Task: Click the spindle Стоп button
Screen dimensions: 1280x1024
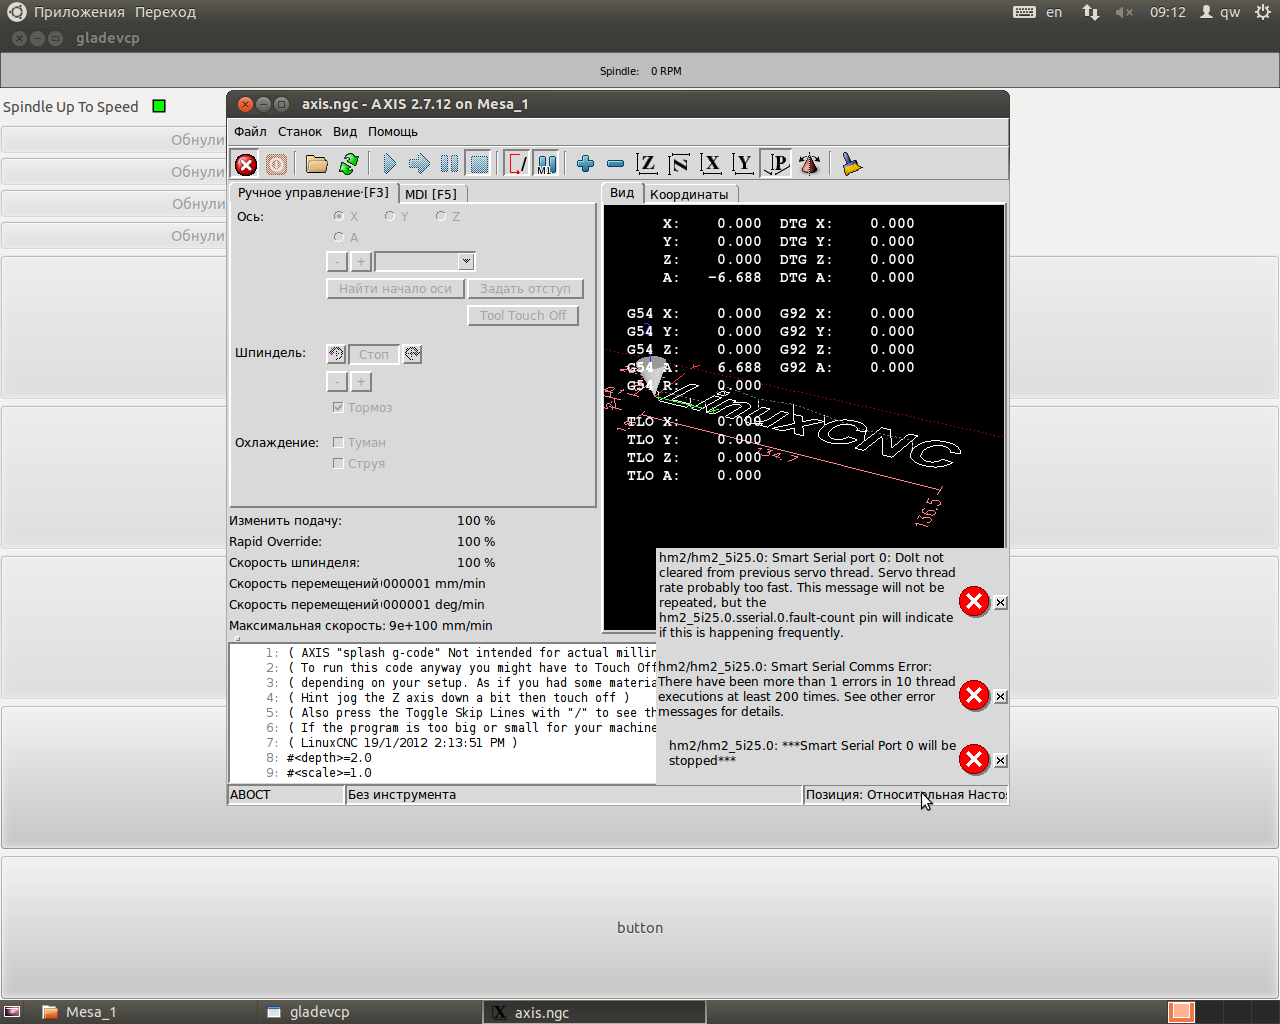Action: 374,354
